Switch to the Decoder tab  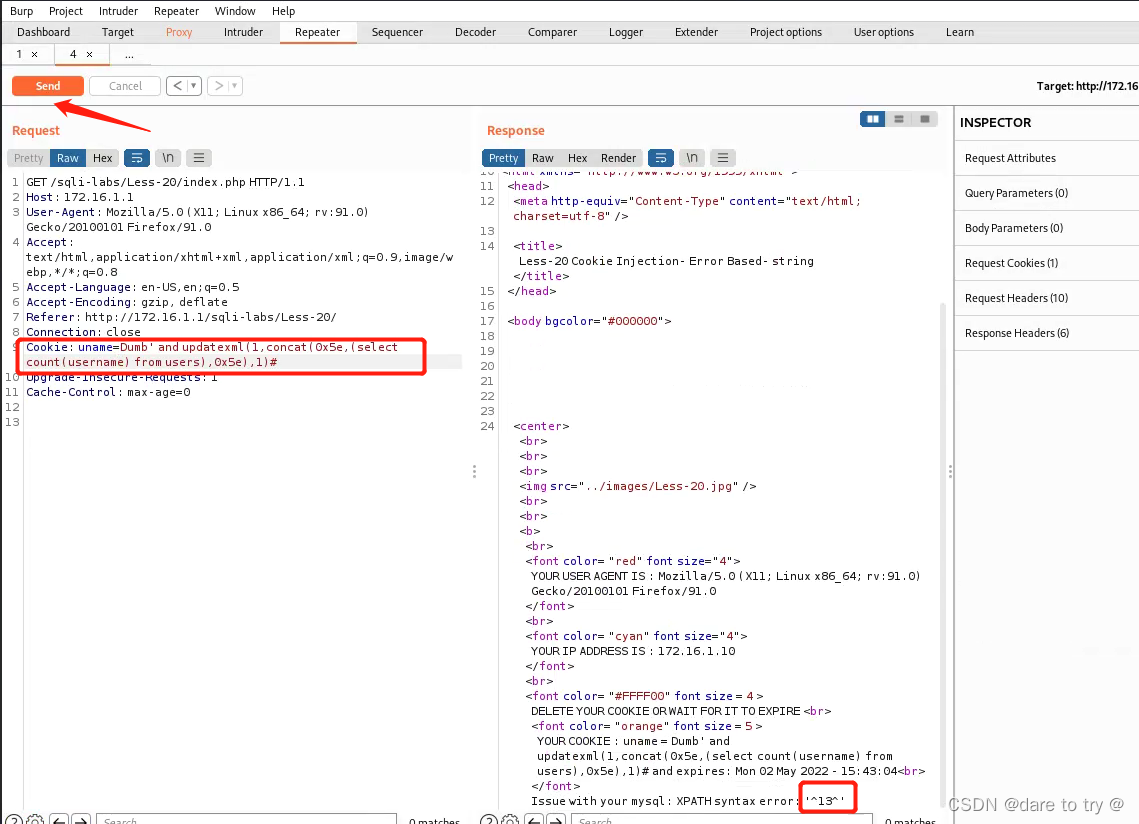pyautogui.click(x=475, y=32)
